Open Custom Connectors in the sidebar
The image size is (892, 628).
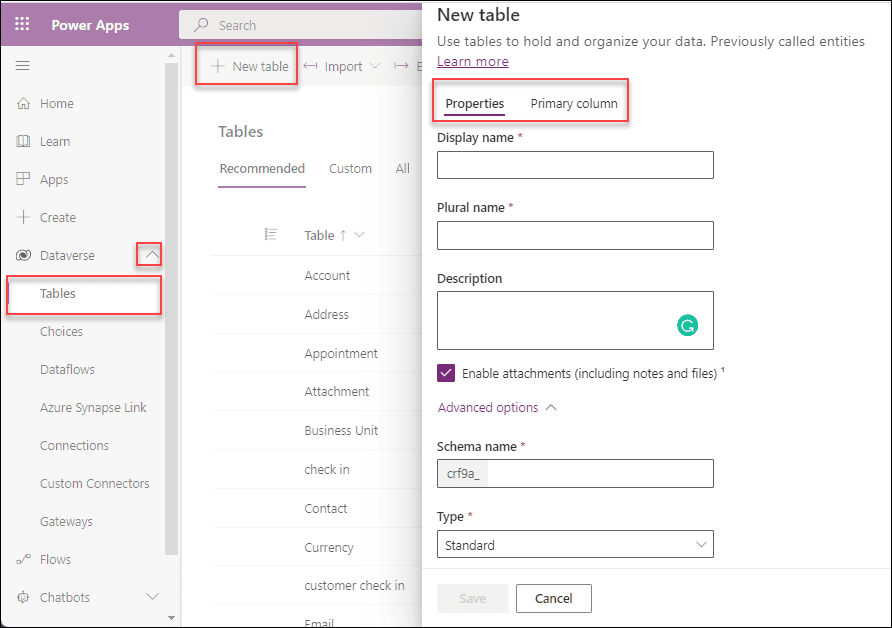coord(94,484)
